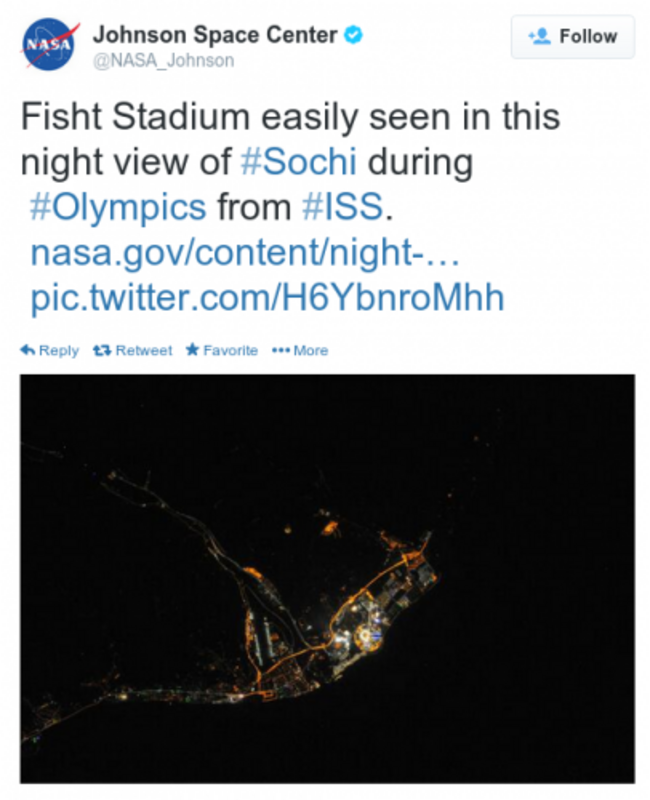This screenshot has width=650, height=800.
Task: Click the retweet arrows icon
Action: tap(102, 351)
